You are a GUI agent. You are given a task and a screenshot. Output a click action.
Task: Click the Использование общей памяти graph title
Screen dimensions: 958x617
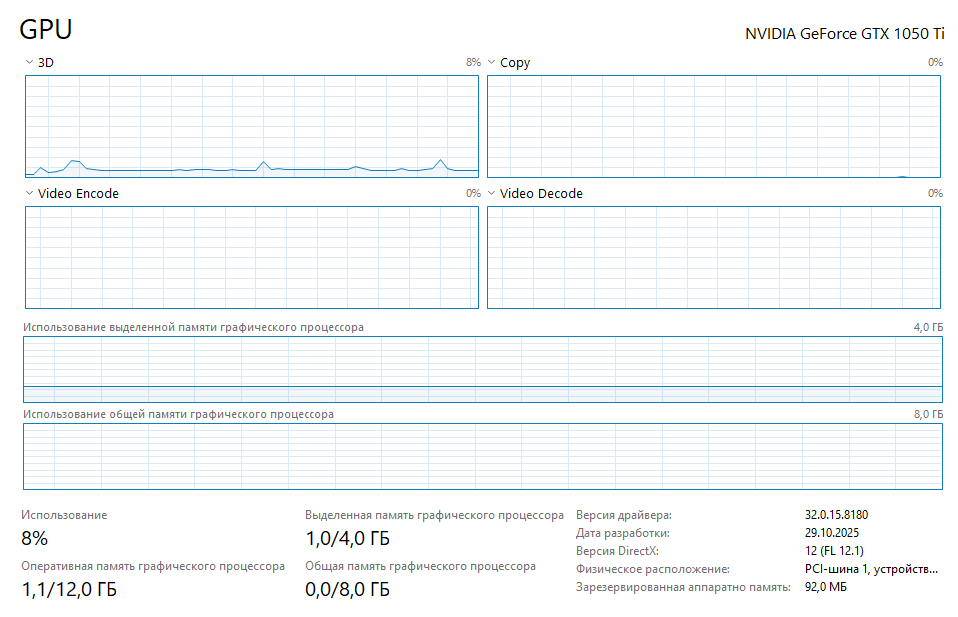click(x=178, y=414)
